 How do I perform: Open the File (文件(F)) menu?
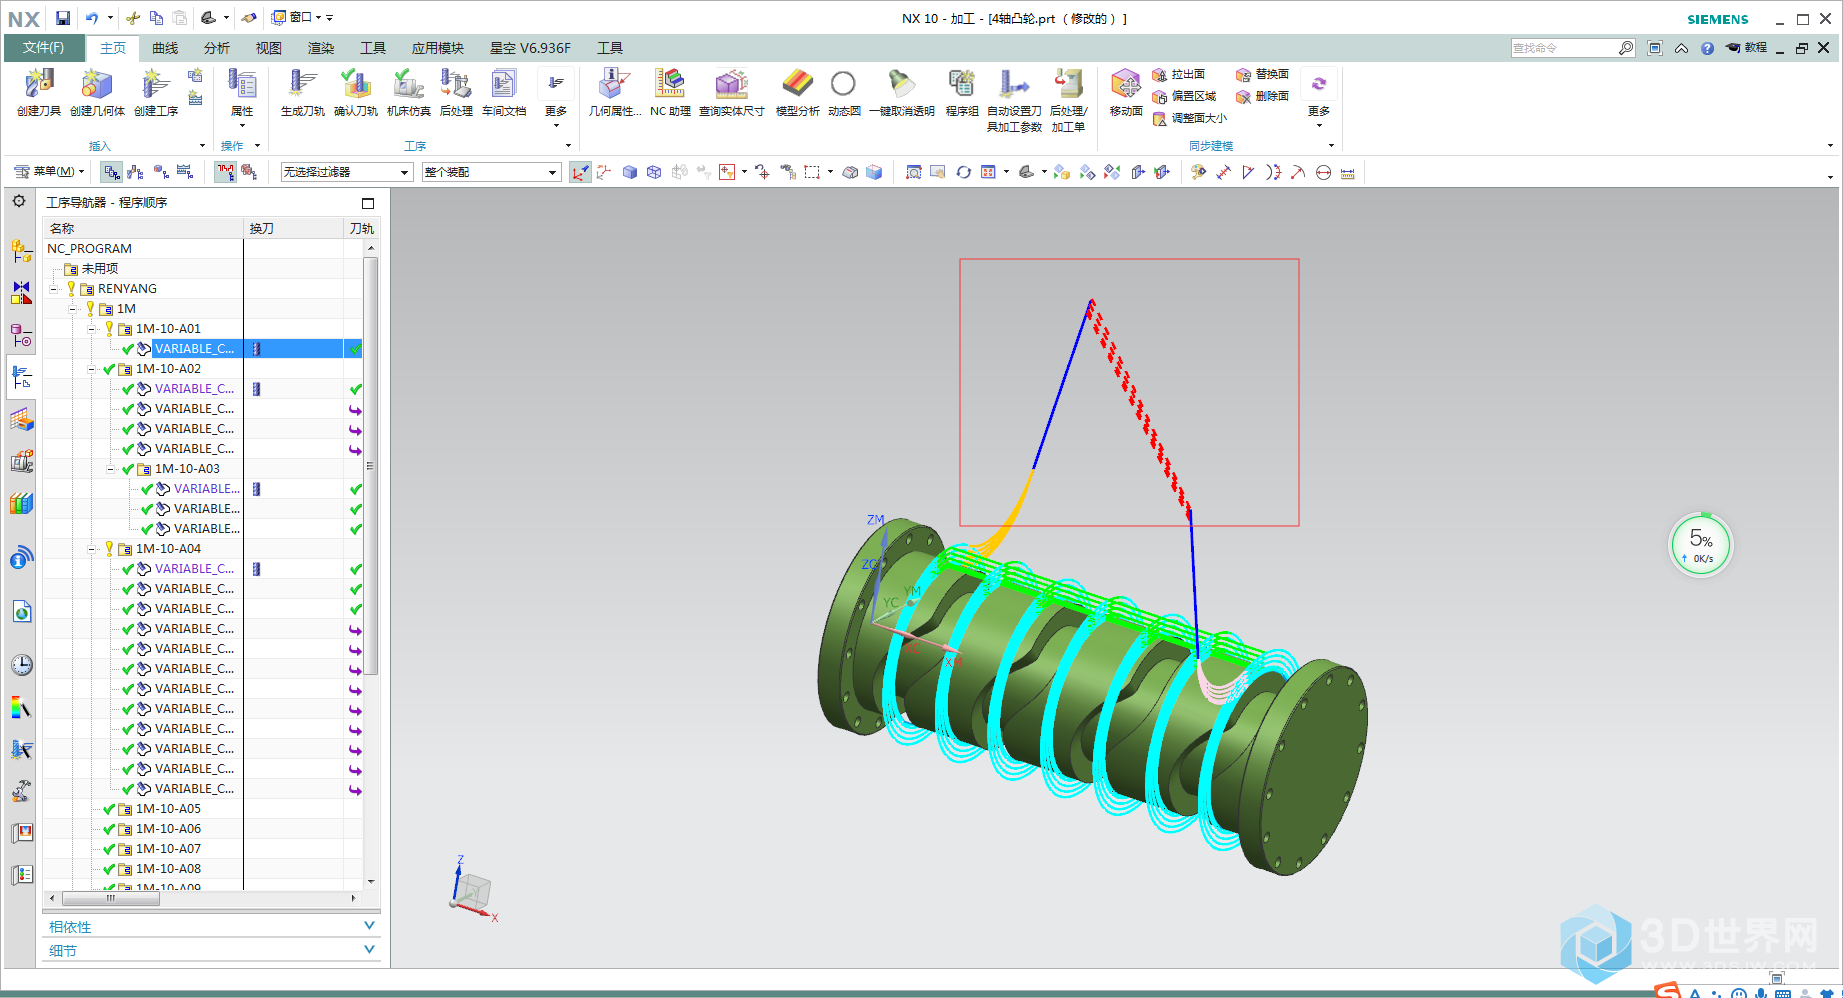(43, 48)
